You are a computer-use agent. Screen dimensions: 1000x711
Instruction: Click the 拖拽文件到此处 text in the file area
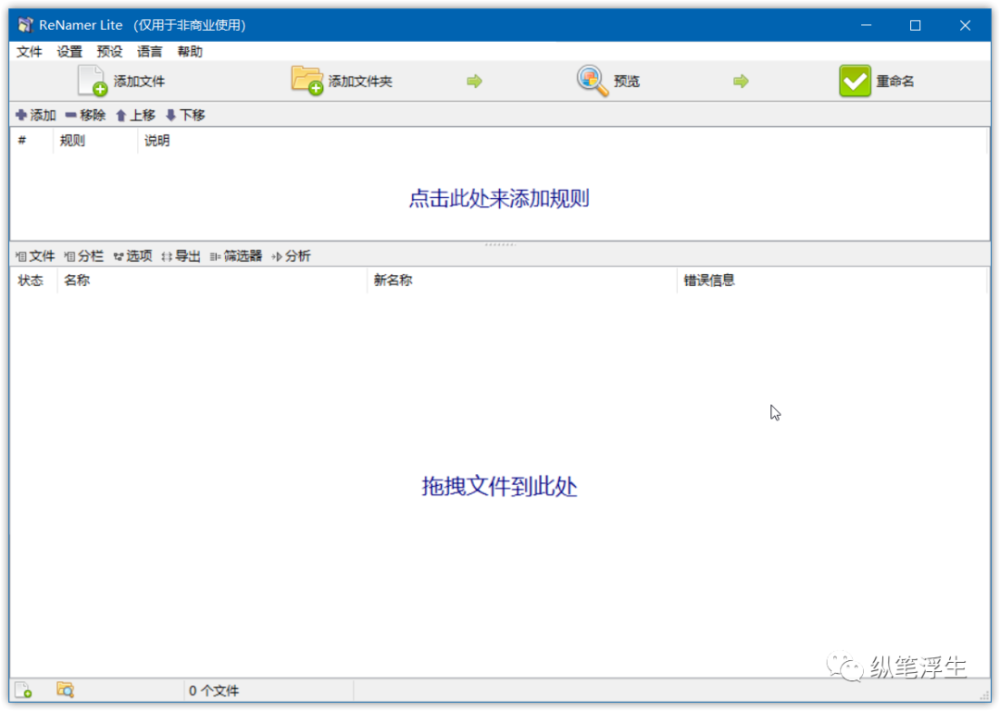coord(499,487)
